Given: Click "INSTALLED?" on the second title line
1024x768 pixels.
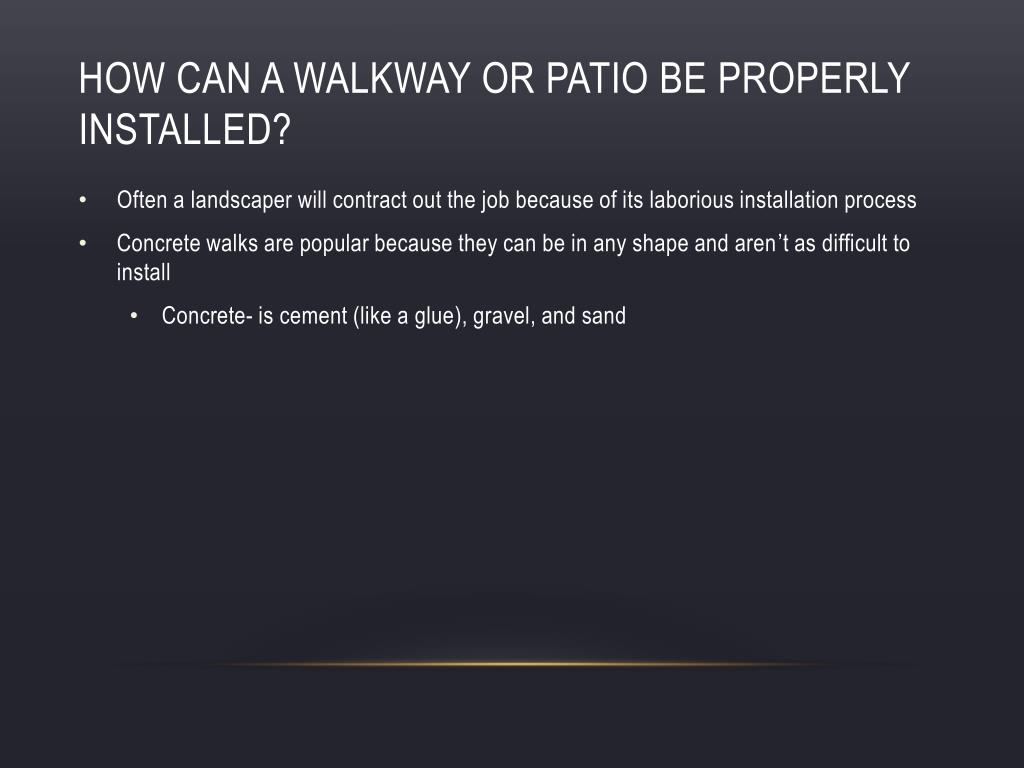Looking at the screenshot, I should tap(184, 129).
